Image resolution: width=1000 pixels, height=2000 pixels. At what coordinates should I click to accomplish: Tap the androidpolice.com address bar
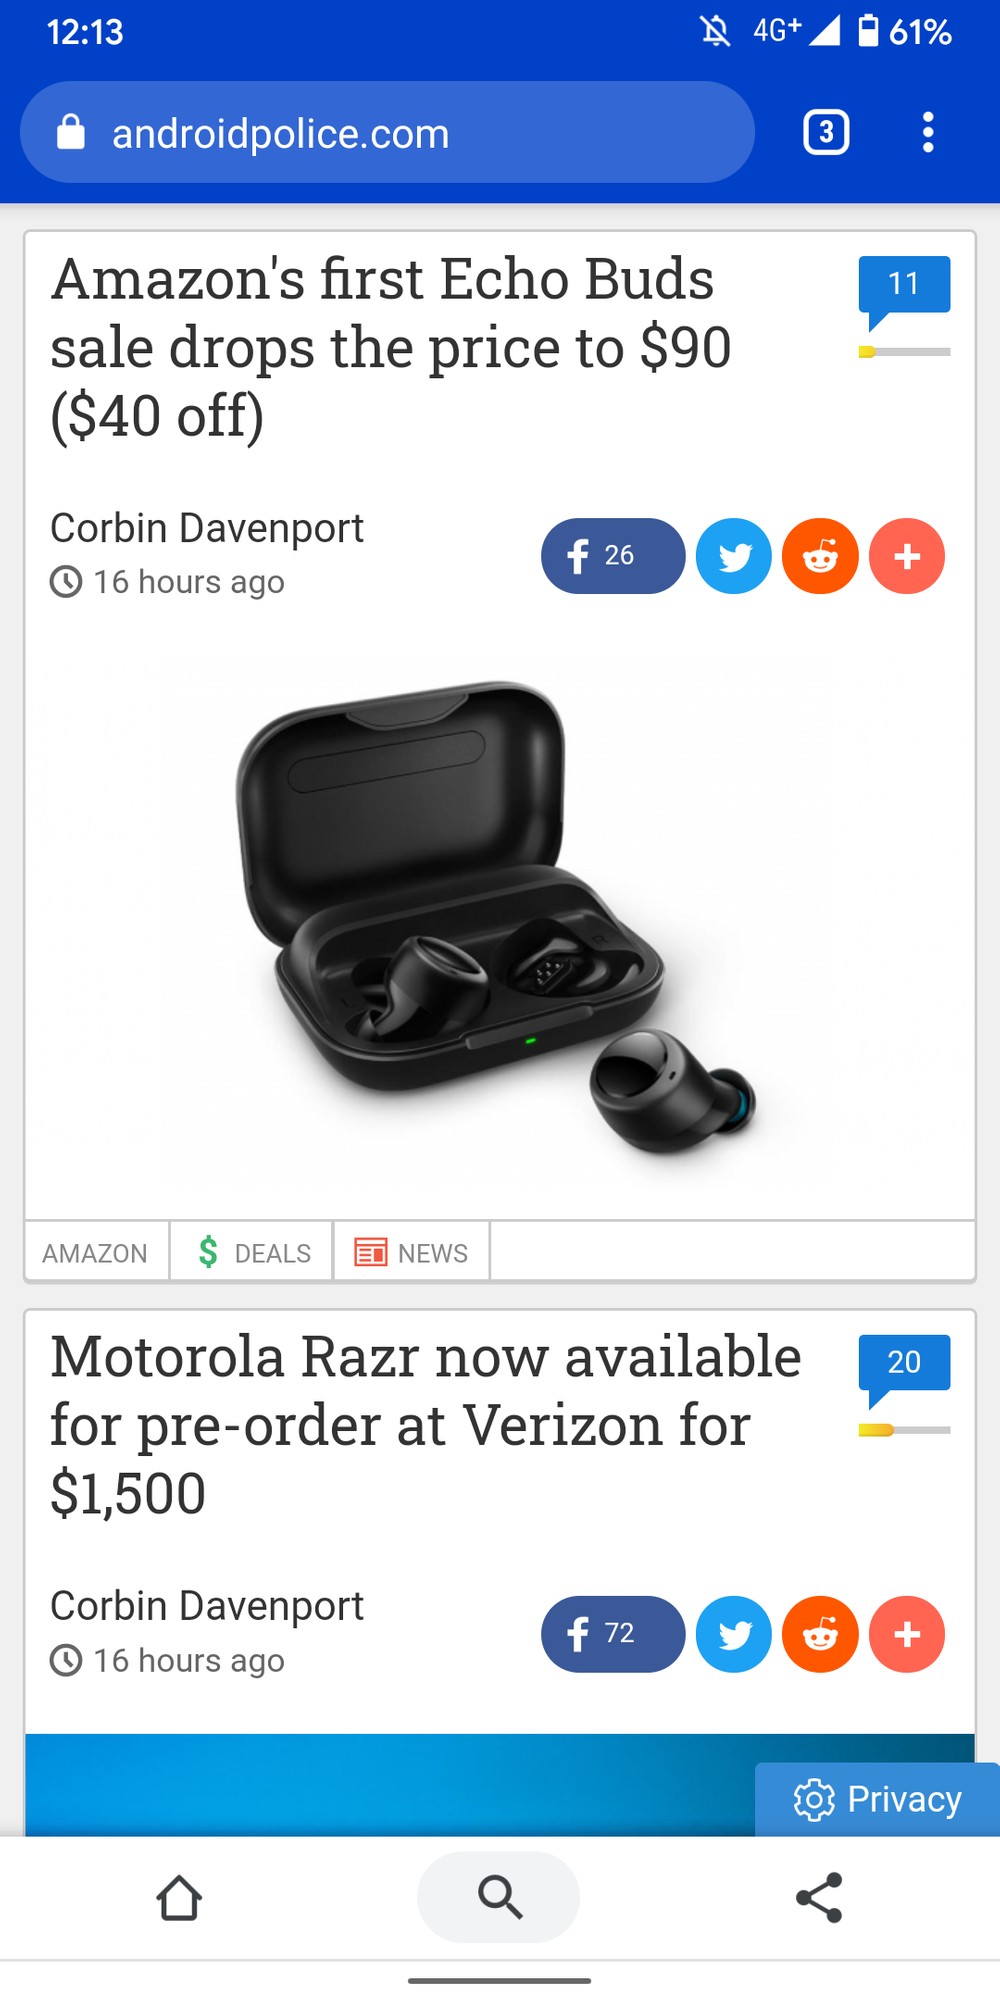tap(387, 132)
